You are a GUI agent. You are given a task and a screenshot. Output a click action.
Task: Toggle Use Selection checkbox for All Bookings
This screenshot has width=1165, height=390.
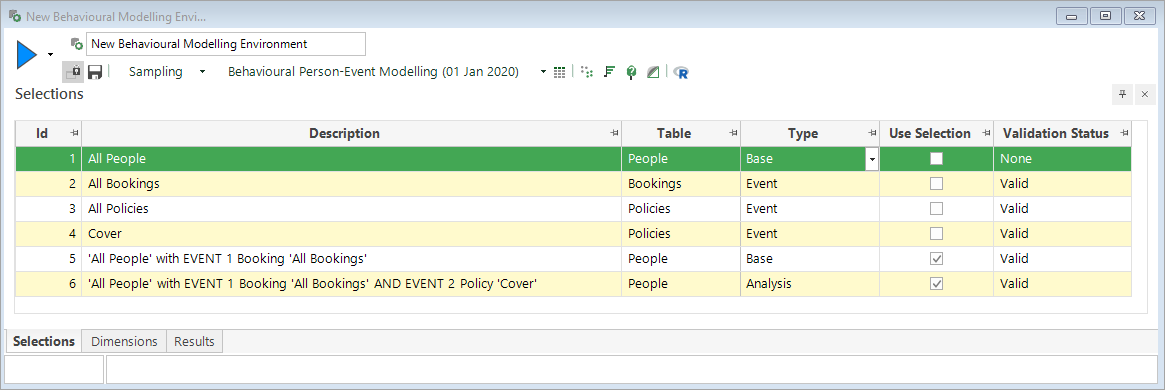937,183
